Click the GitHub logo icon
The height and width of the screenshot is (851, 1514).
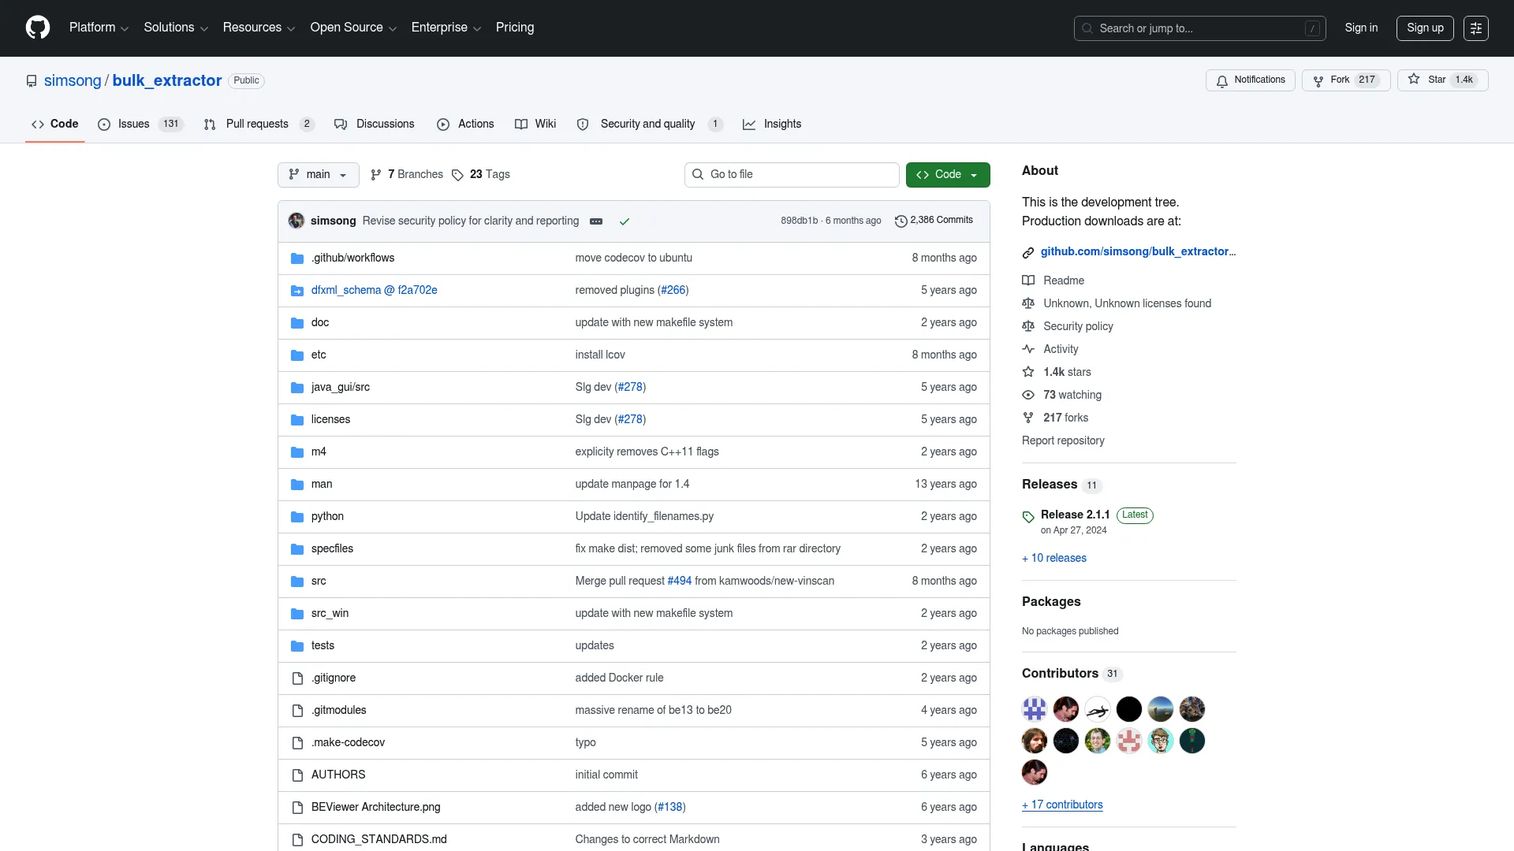pyautogui.click(x=38, y=27)
